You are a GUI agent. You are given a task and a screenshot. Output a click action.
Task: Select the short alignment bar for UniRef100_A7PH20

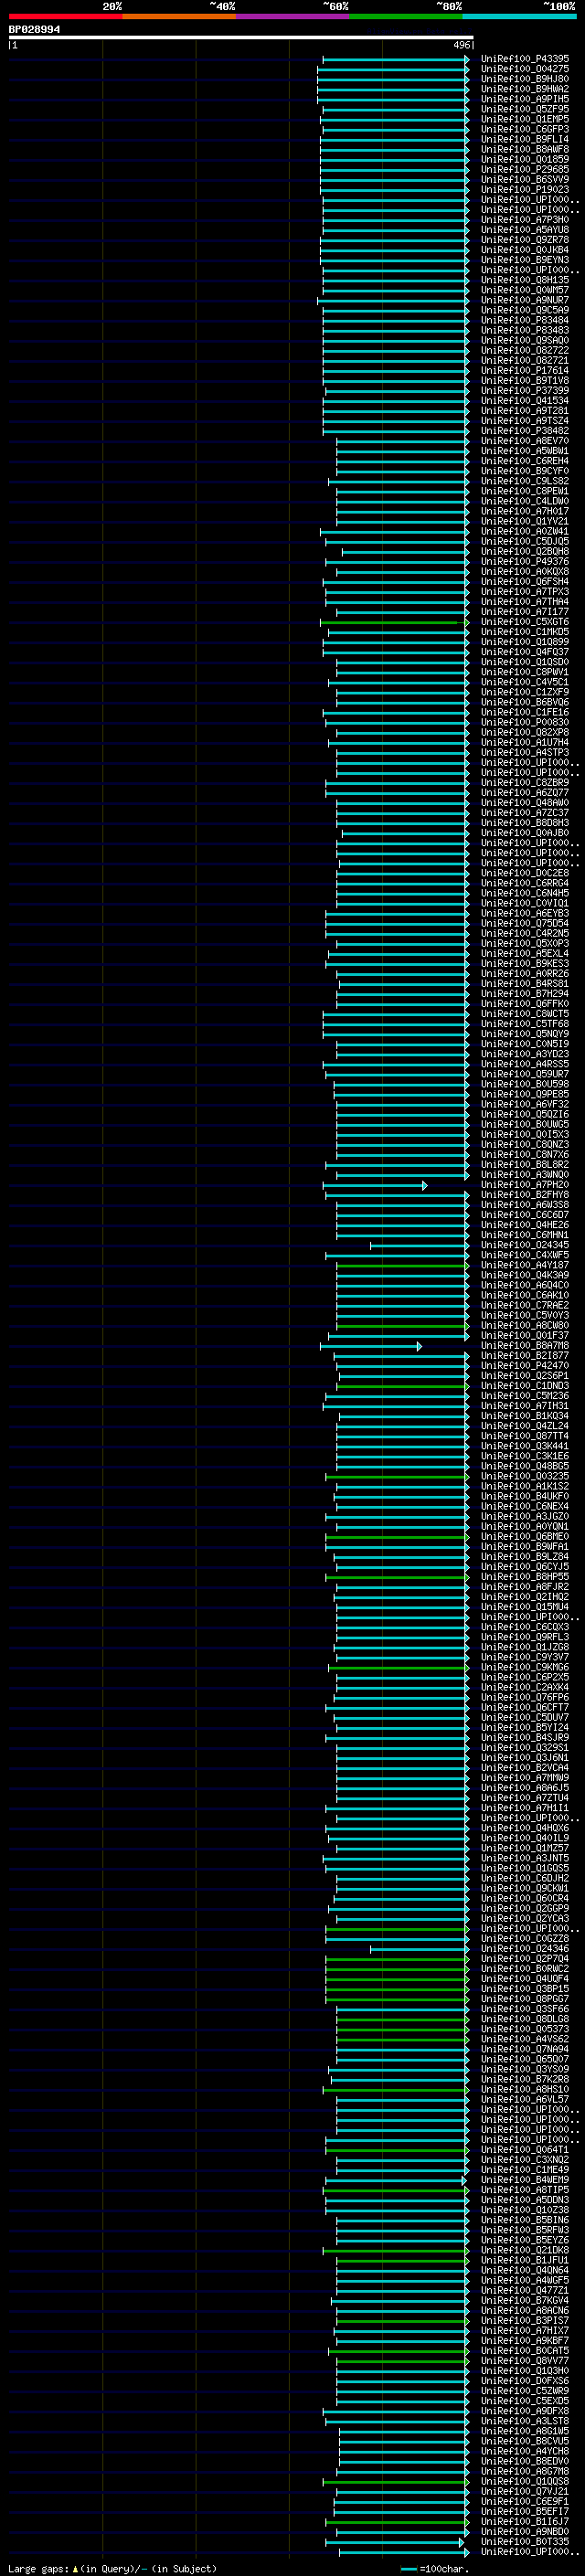pyautogui.click(x=375, y=1185)
